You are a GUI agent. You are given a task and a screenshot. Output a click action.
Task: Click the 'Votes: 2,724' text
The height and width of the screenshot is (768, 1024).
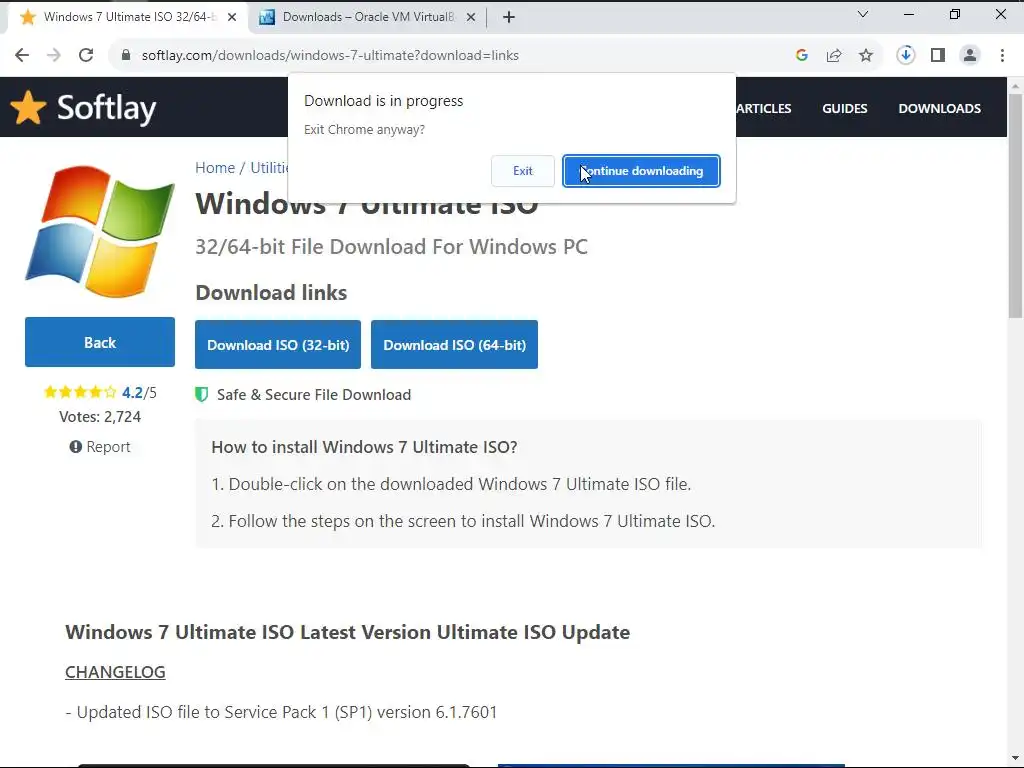pyautogui.click(x=100, y=417)
